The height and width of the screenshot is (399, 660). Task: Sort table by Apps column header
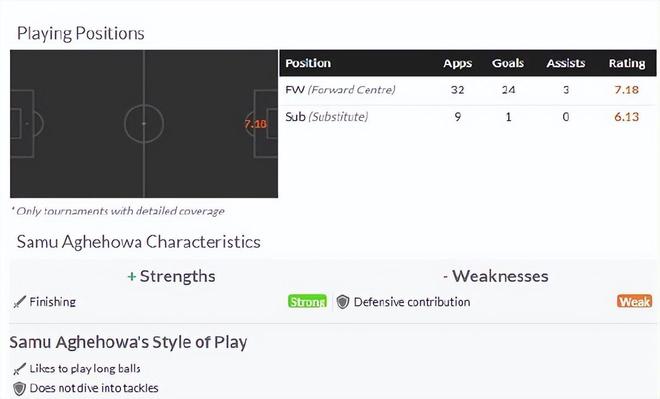pyautogui.click(x=458, y=63)
